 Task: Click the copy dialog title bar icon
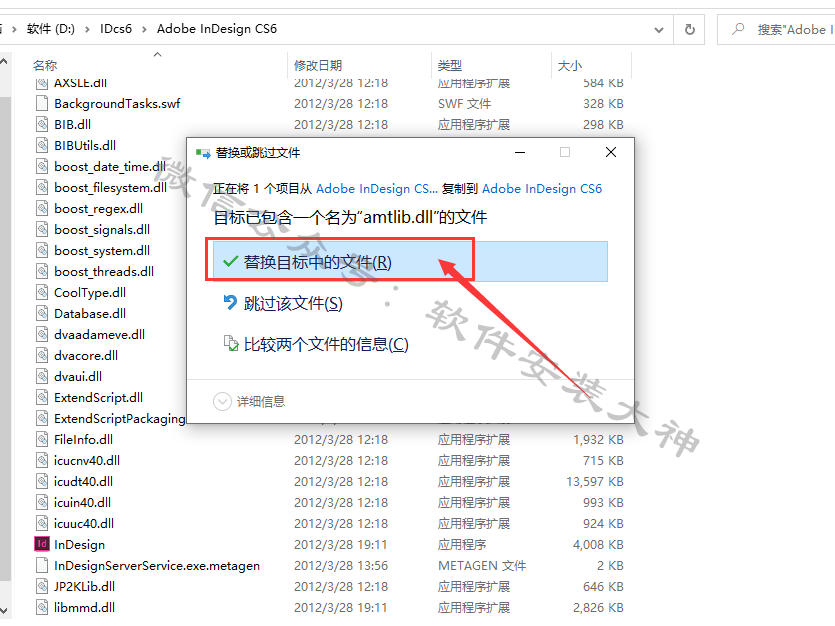[203, 153]
